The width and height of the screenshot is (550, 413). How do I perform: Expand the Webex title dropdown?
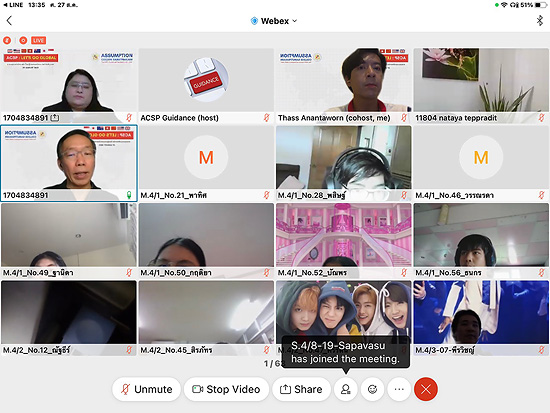[x=274, y=21]
